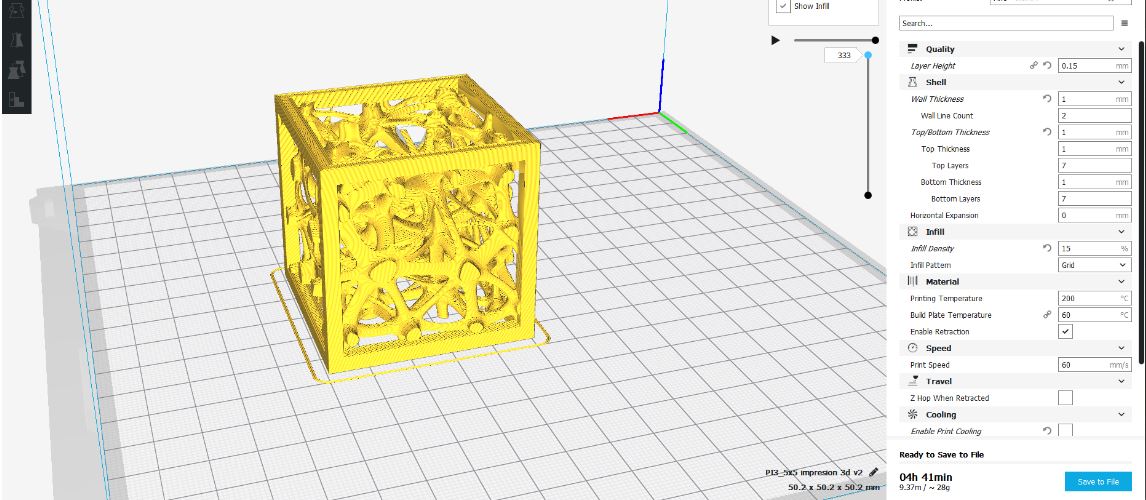Enable Z Hop When Retracted
The height and width of the screenshot is (500, 1146).
pos(1066,398)
